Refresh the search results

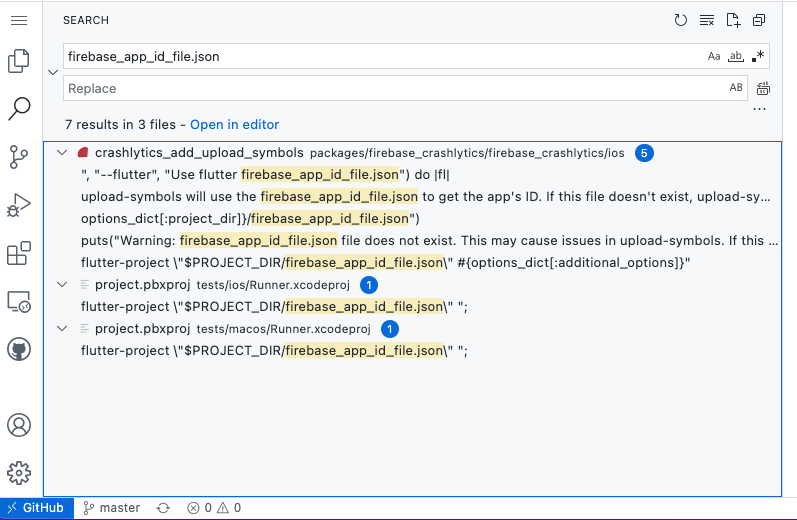[680, 20]
